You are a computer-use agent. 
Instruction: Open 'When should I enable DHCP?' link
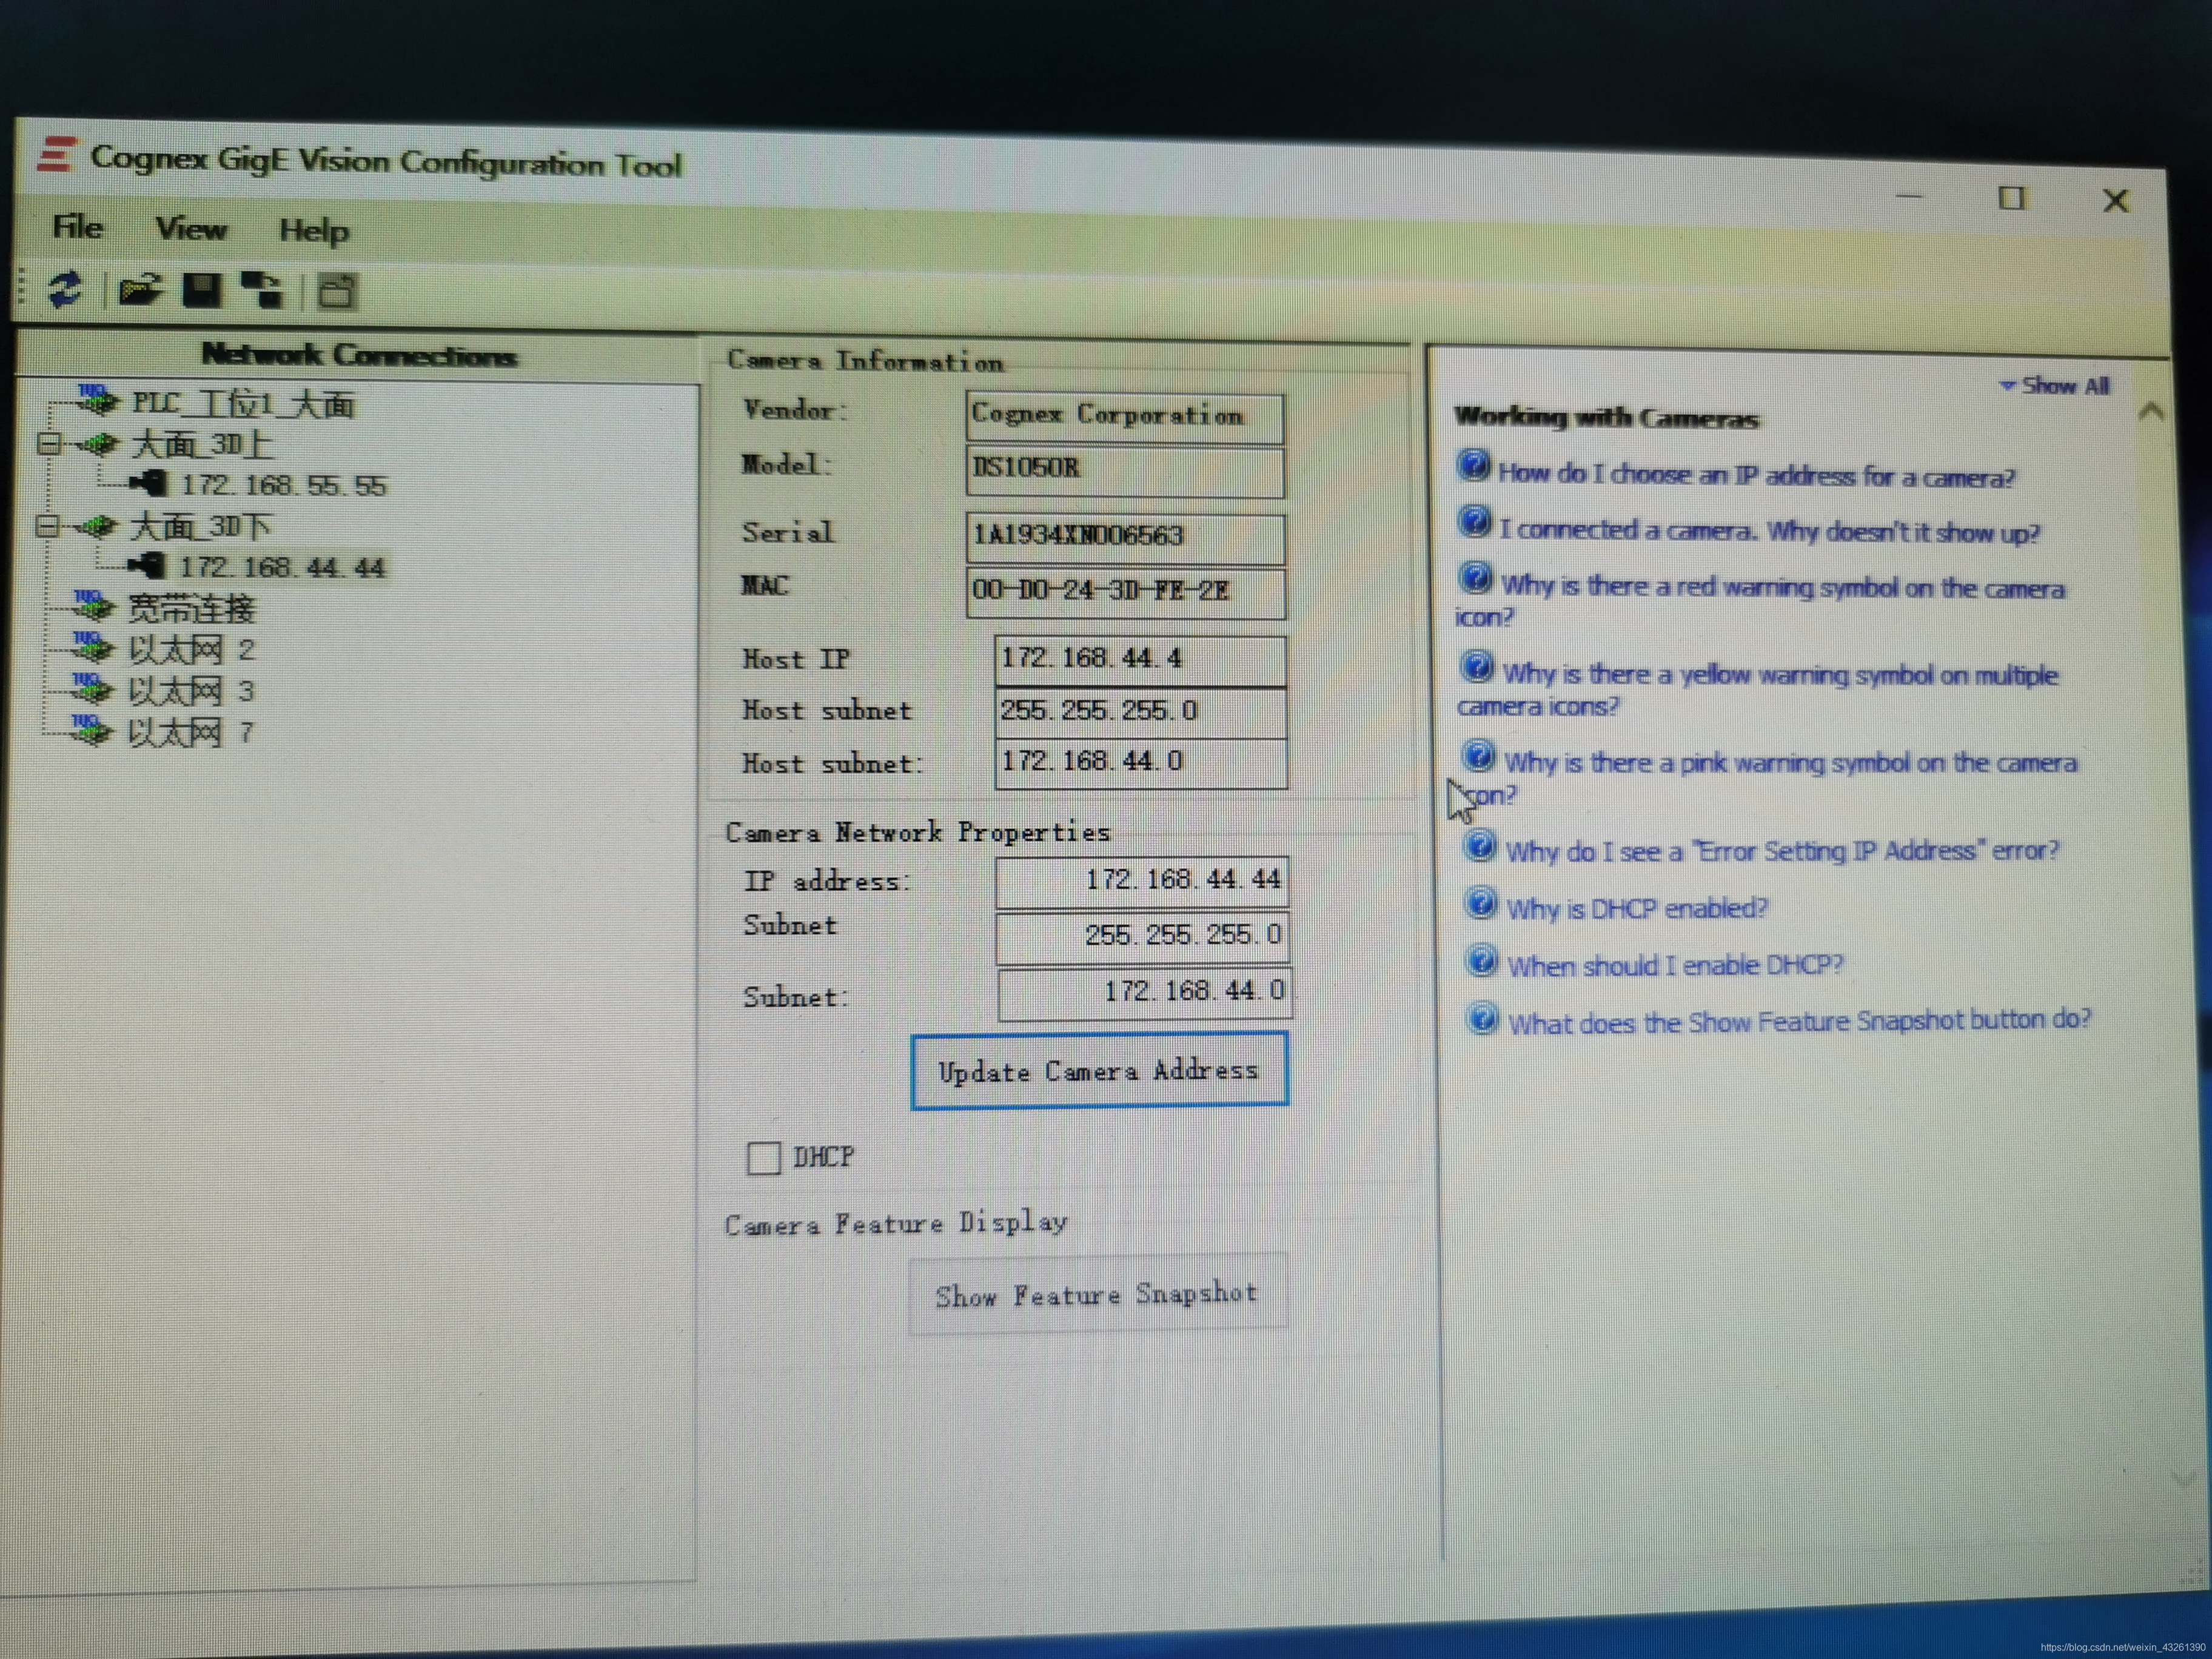point(1675,965)
